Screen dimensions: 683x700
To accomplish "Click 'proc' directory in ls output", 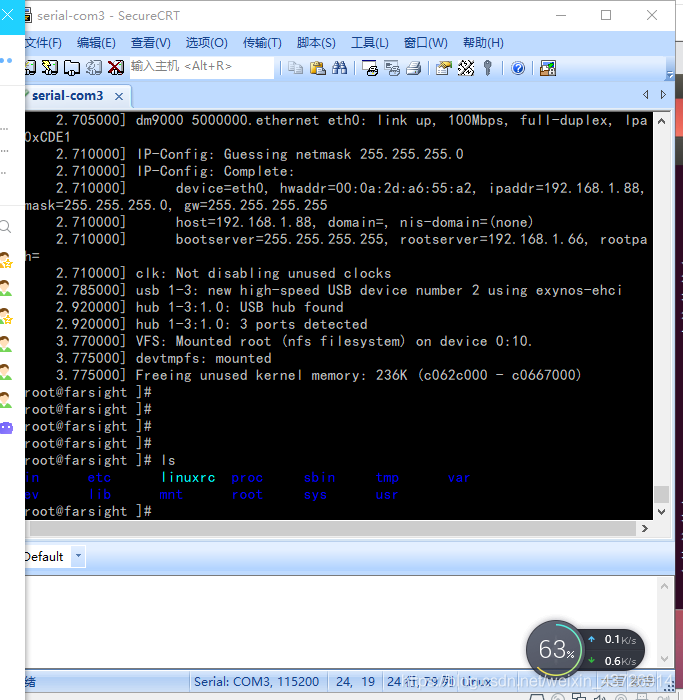I will point(247,478).
